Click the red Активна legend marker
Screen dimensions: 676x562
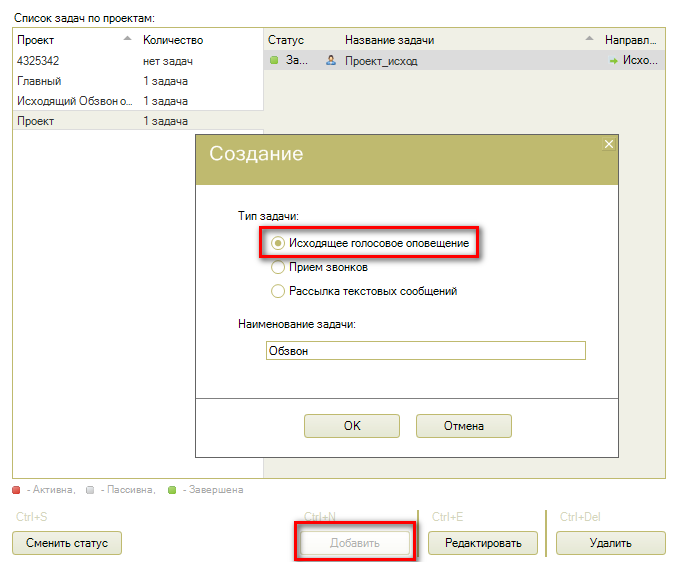point(17,490)
